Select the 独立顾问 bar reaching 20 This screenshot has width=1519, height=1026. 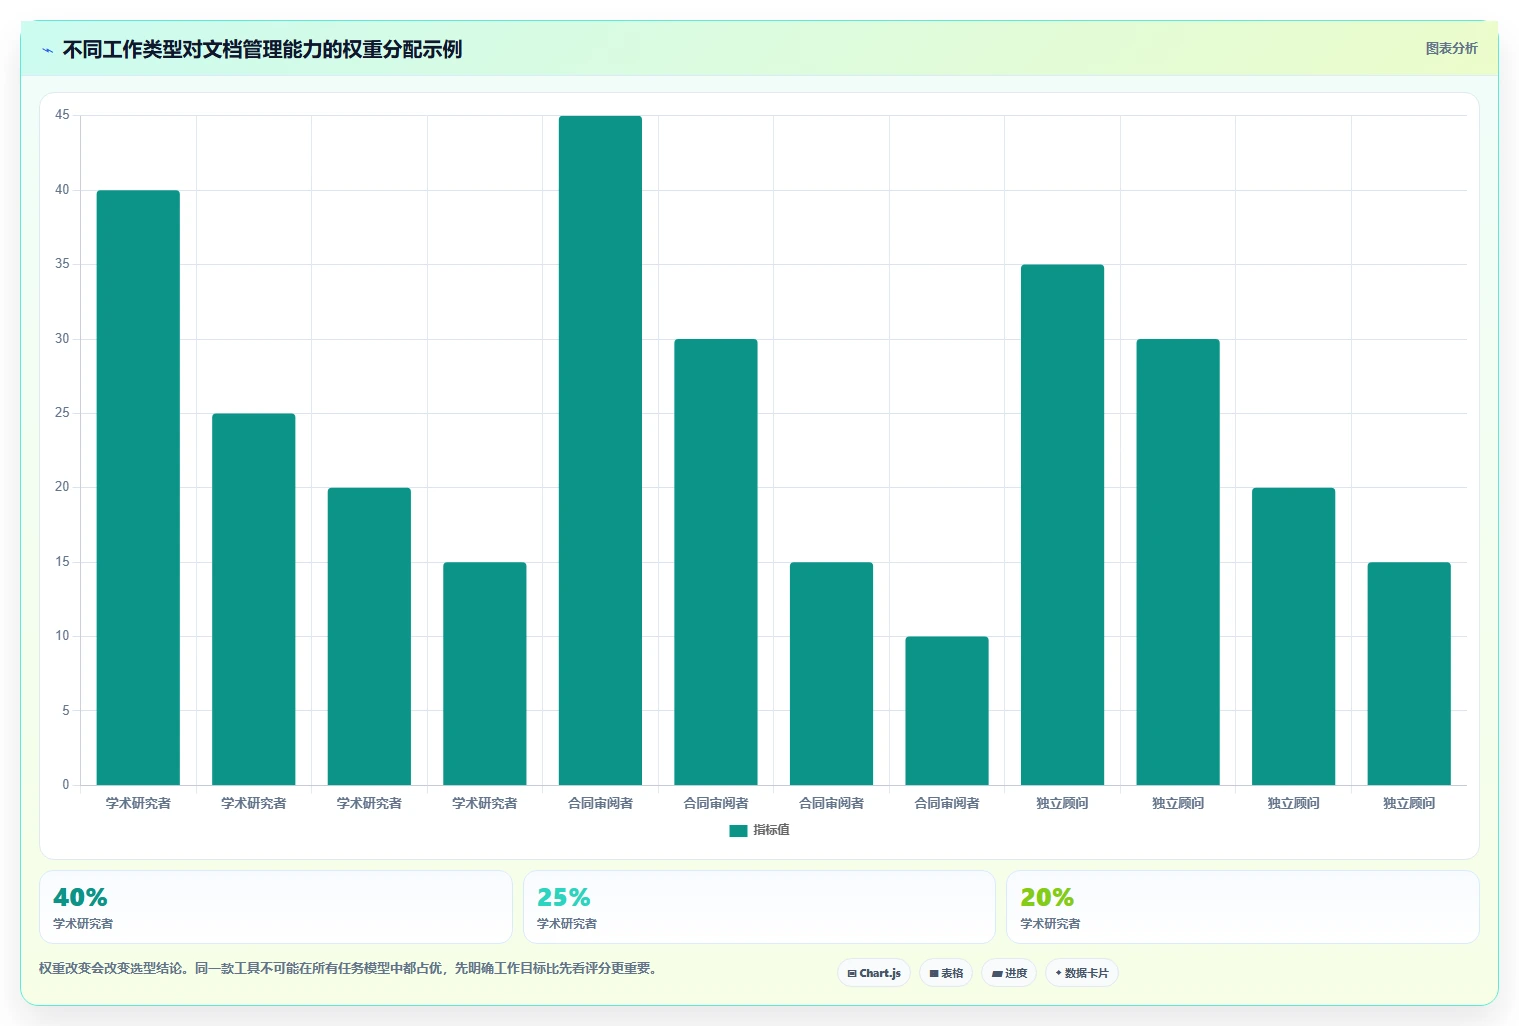[1293, 636]
